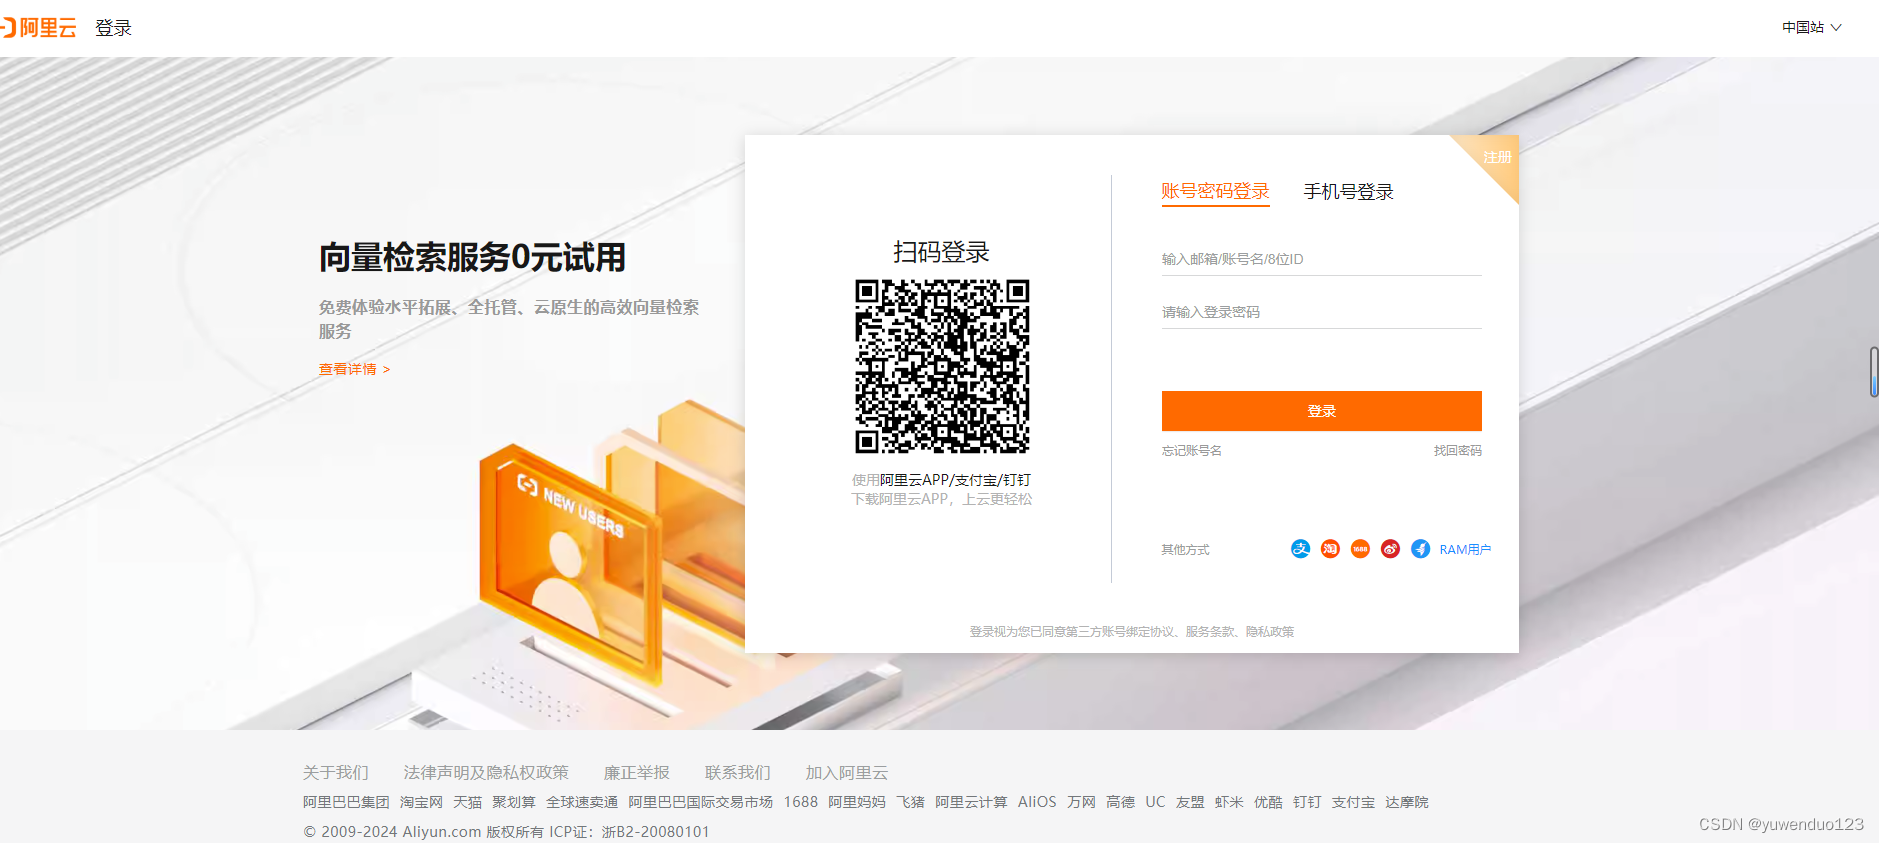This screenshot has width=1879, height=843.
Task: Click the Aliyun logo in header
Action: (x=39, y=28)
